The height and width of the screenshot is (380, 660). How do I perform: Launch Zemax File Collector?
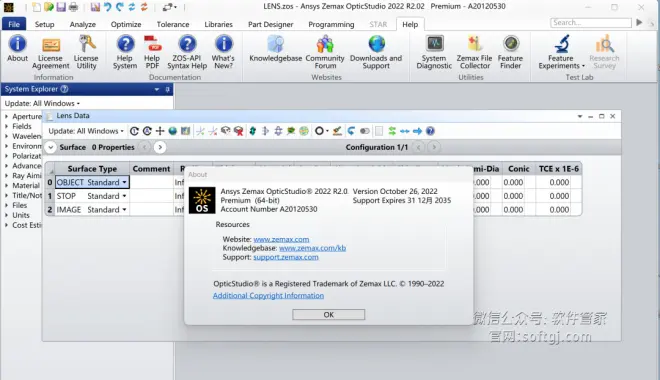pos(474,52)
